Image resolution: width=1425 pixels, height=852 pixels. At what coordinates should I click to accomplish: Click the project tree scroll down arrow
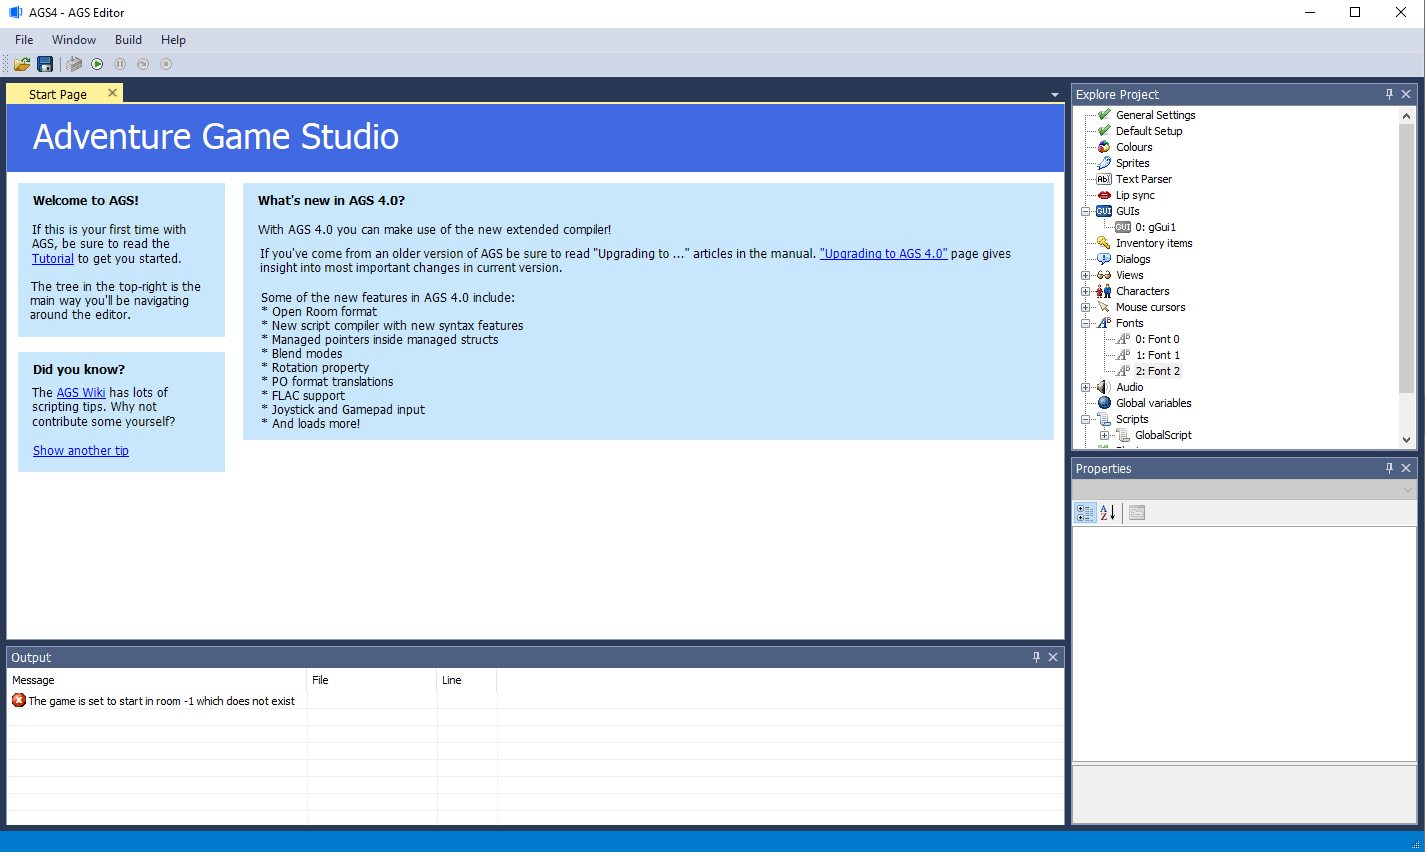point(1406,440)
